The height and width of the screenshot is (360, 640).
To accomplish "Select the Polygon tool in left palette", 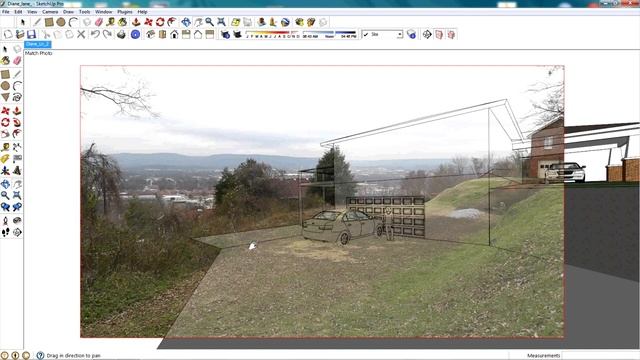I will pos(5,97).
